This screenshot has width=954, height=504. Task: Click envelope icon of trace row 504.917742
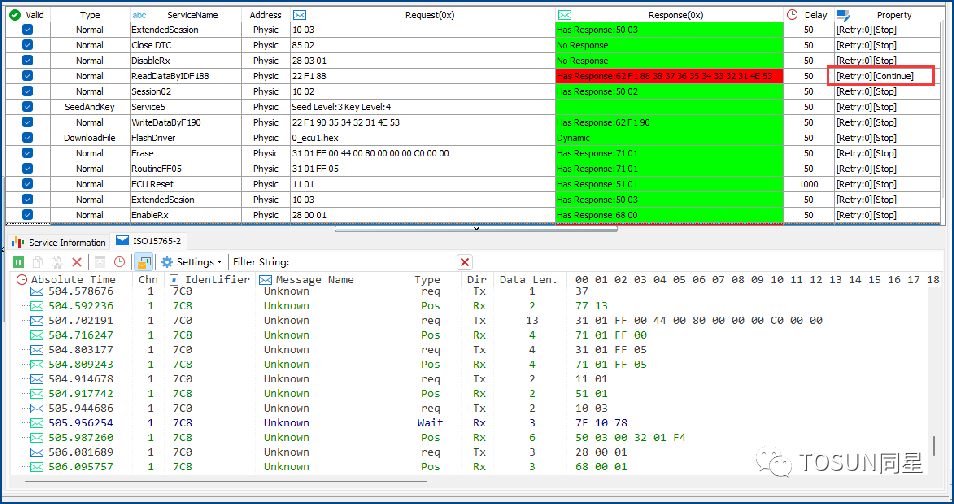(x=37, y=394)
